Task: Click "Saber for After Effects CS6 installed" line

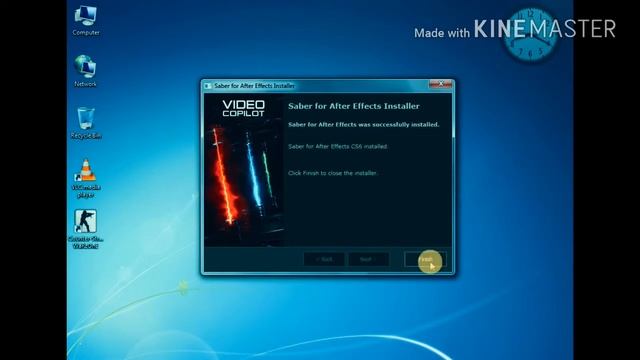Action: (x=338, y=146)
